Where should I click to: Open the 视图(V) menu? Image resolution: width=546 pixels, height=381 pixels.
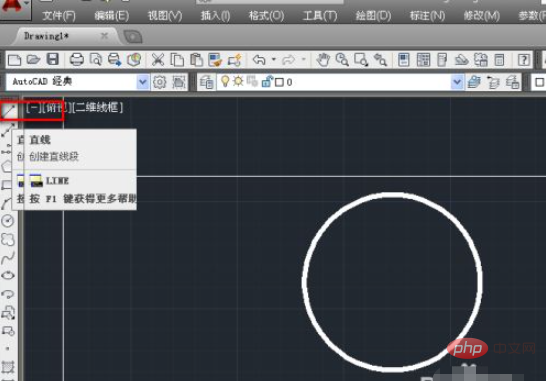tap(165, 16)
